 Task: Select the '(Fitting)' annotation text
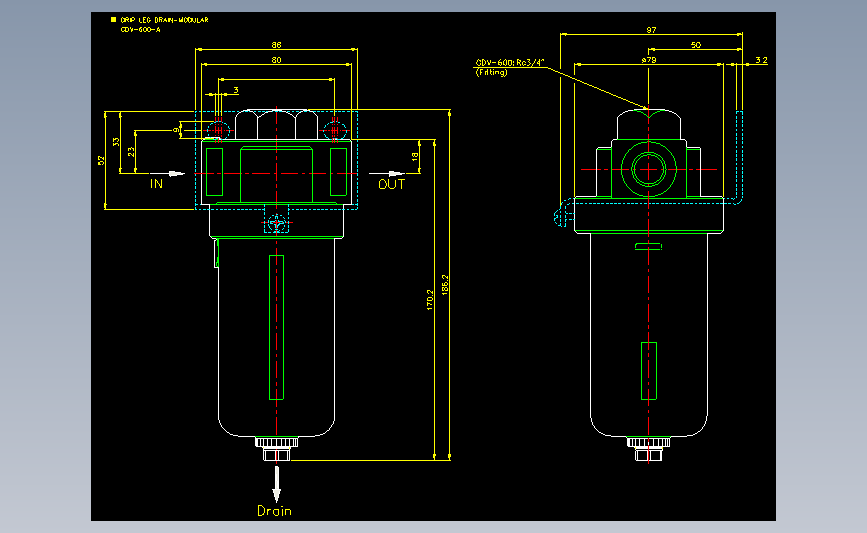pyautogui.click(x=492, y=72)
